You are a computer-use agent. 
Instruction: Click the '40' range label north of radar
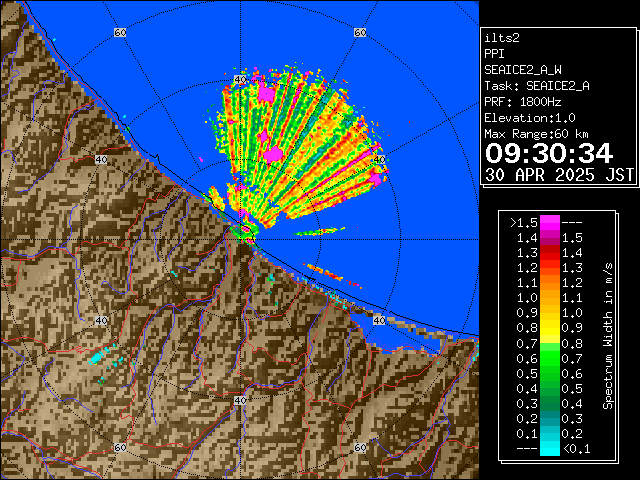240,79
